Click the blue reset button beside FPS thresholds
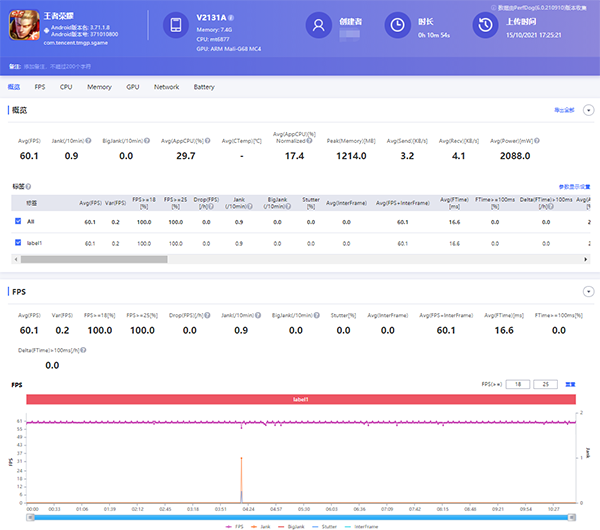Image resolution: width=600 pixels, height=530 pixels. click(571, 383)
